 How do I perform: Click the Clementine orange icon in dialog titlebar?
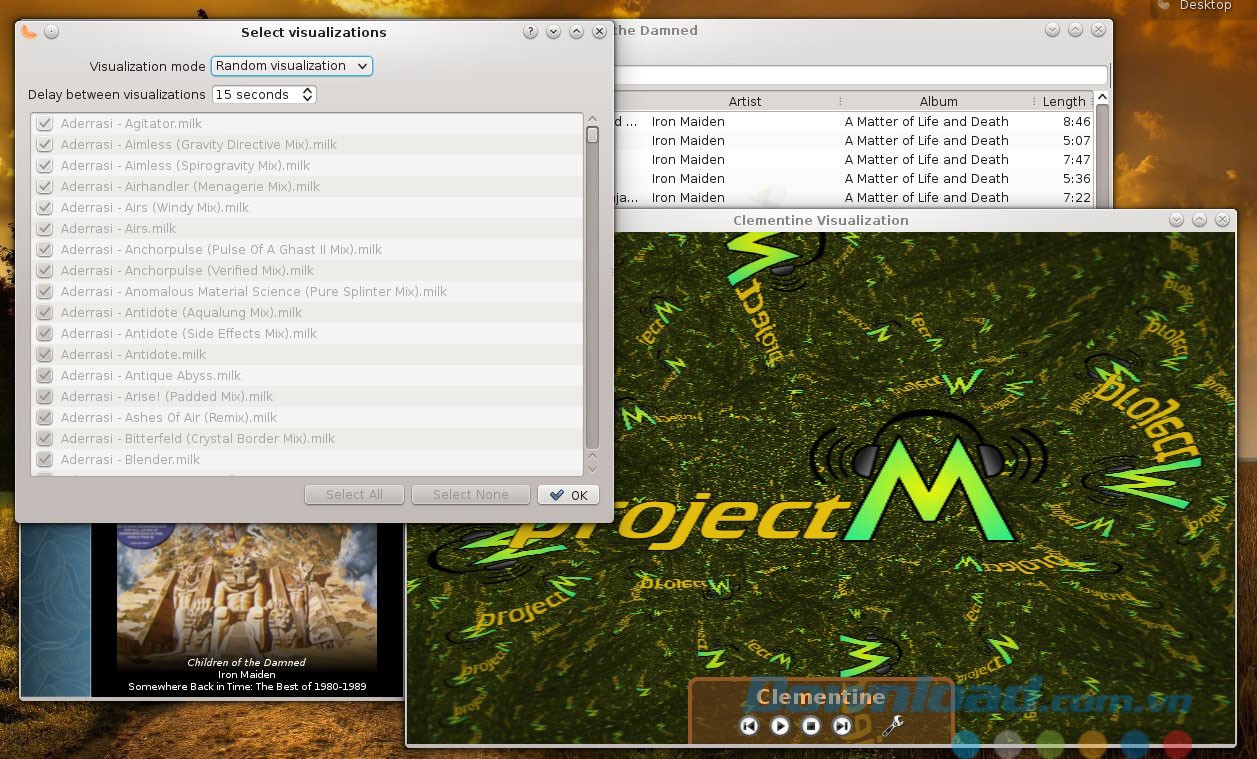(29, 31)
